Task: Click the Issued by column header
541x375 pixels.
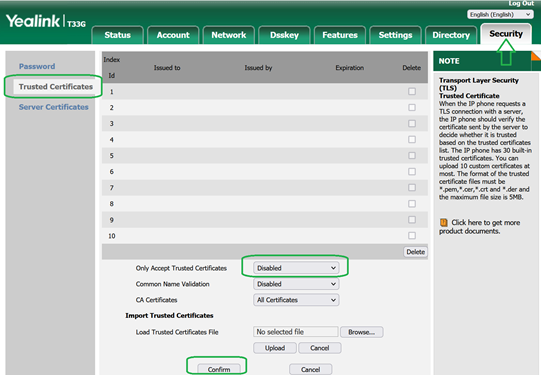Action: [x=258, y=68]
